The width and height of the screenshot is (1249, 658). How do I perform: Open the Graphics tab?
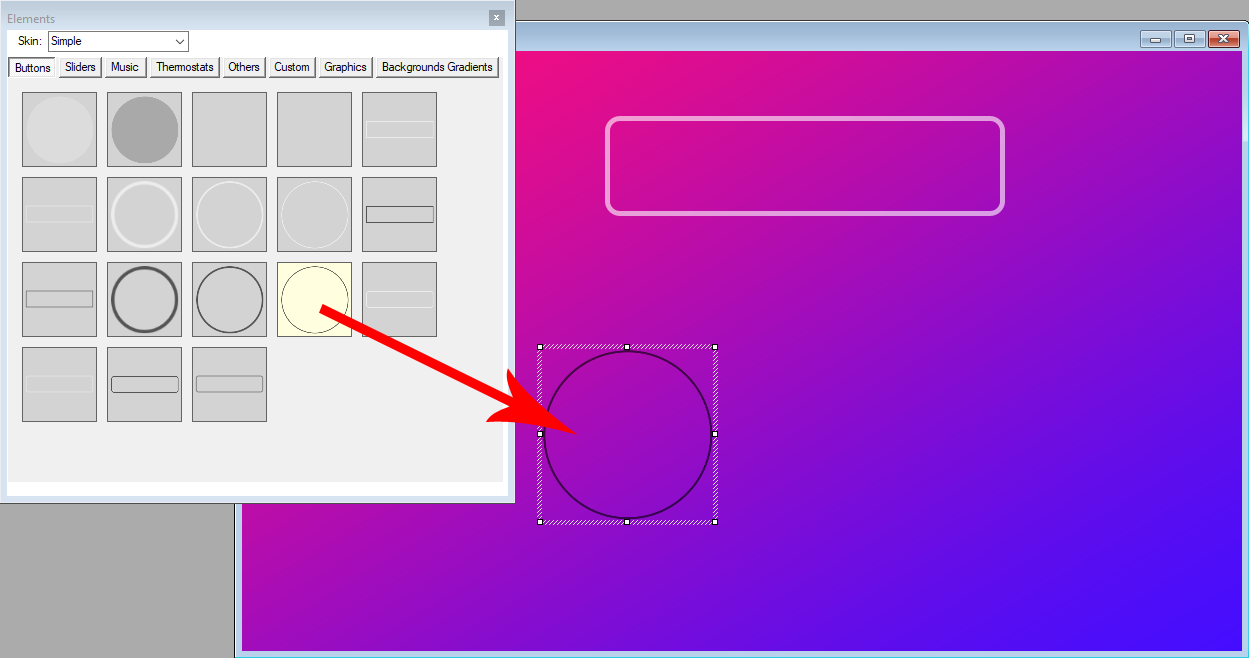(x=345, y=67)
